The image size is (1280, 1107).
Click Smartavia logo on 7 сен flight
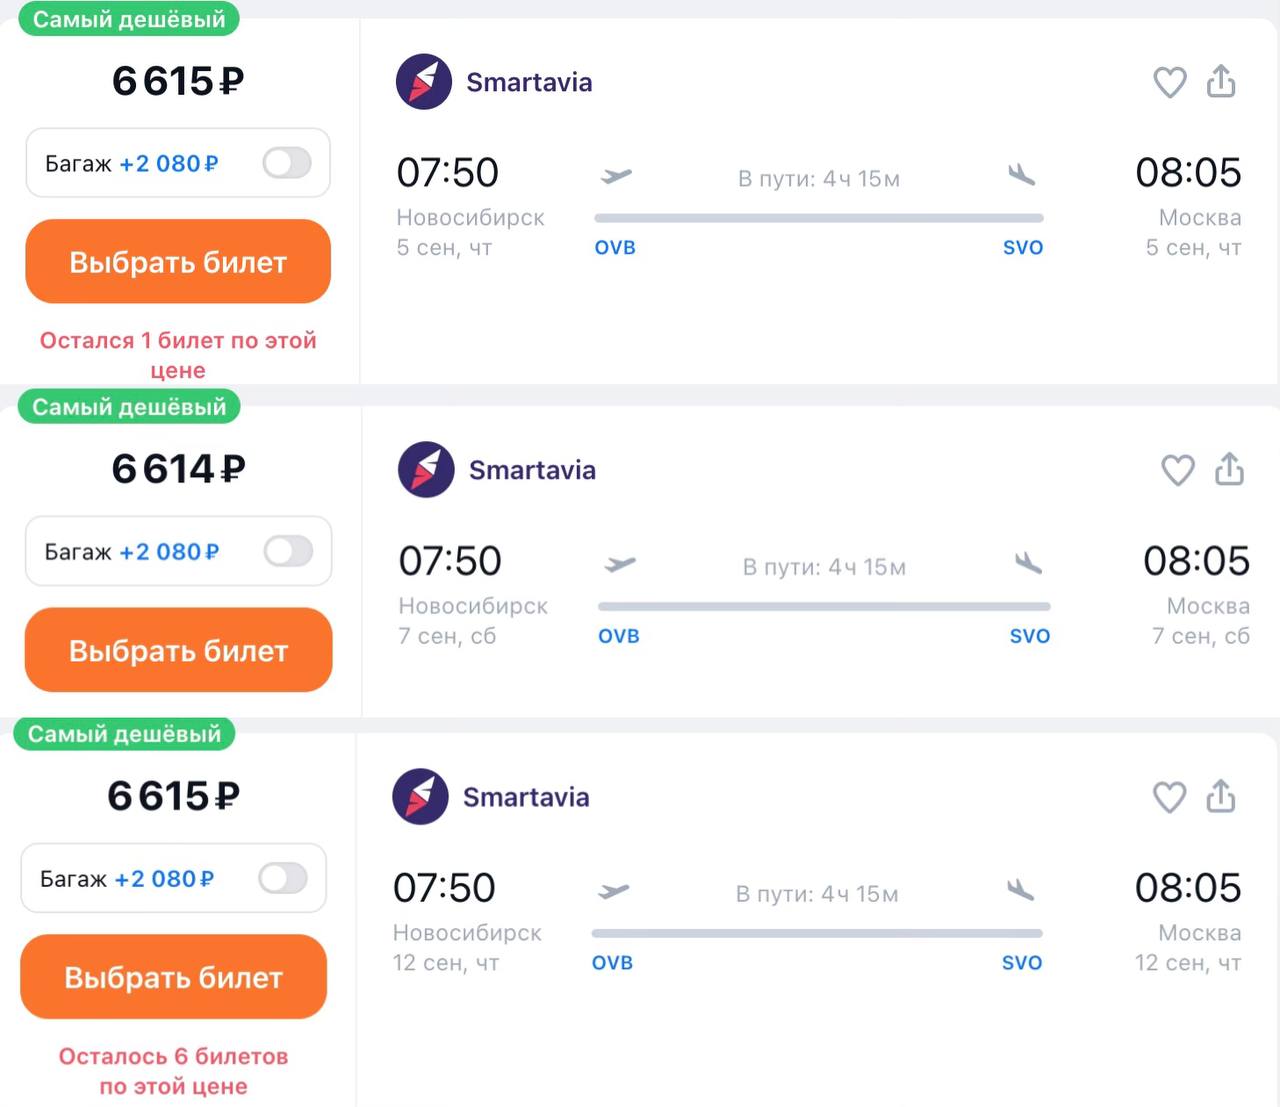pyautogui.click(x=426, y=470)
